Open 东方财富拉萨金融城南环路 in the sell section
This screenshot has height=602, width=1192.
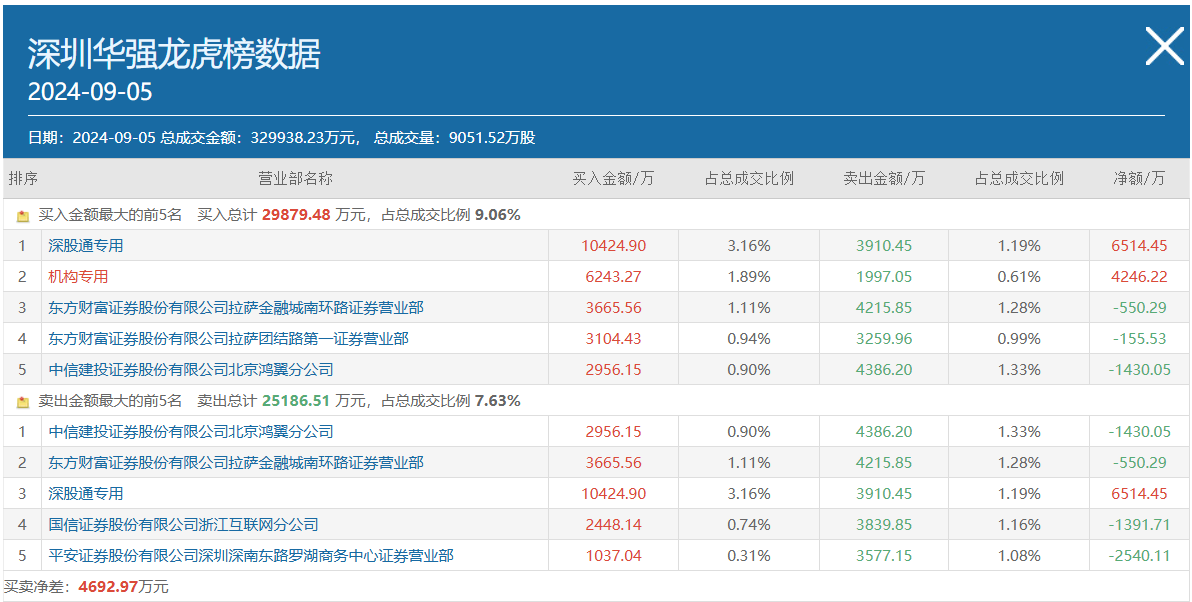[236, 462]
